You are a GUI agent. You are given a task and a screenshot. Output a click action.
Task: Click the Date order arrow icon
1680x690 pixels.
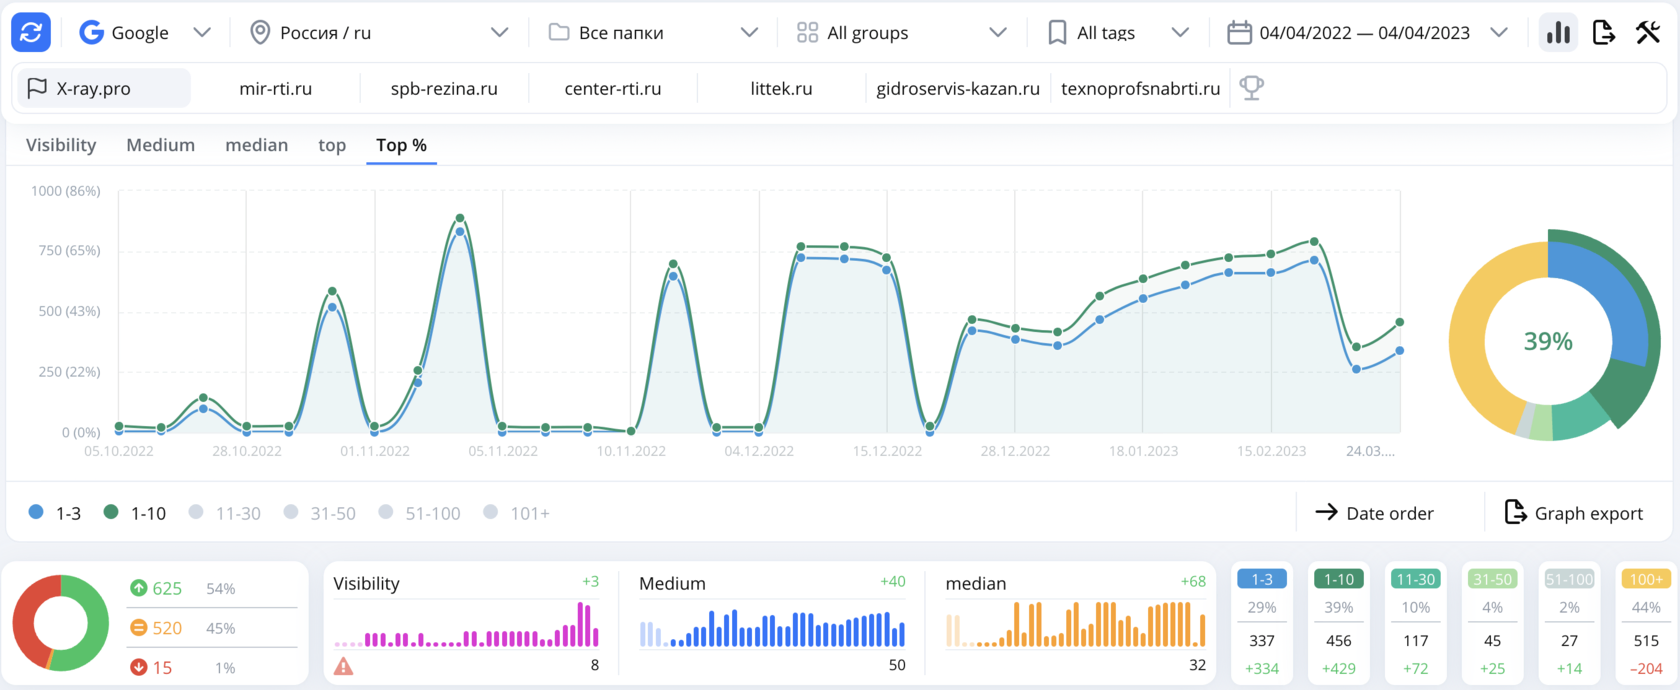click(x=1326, y=512)
